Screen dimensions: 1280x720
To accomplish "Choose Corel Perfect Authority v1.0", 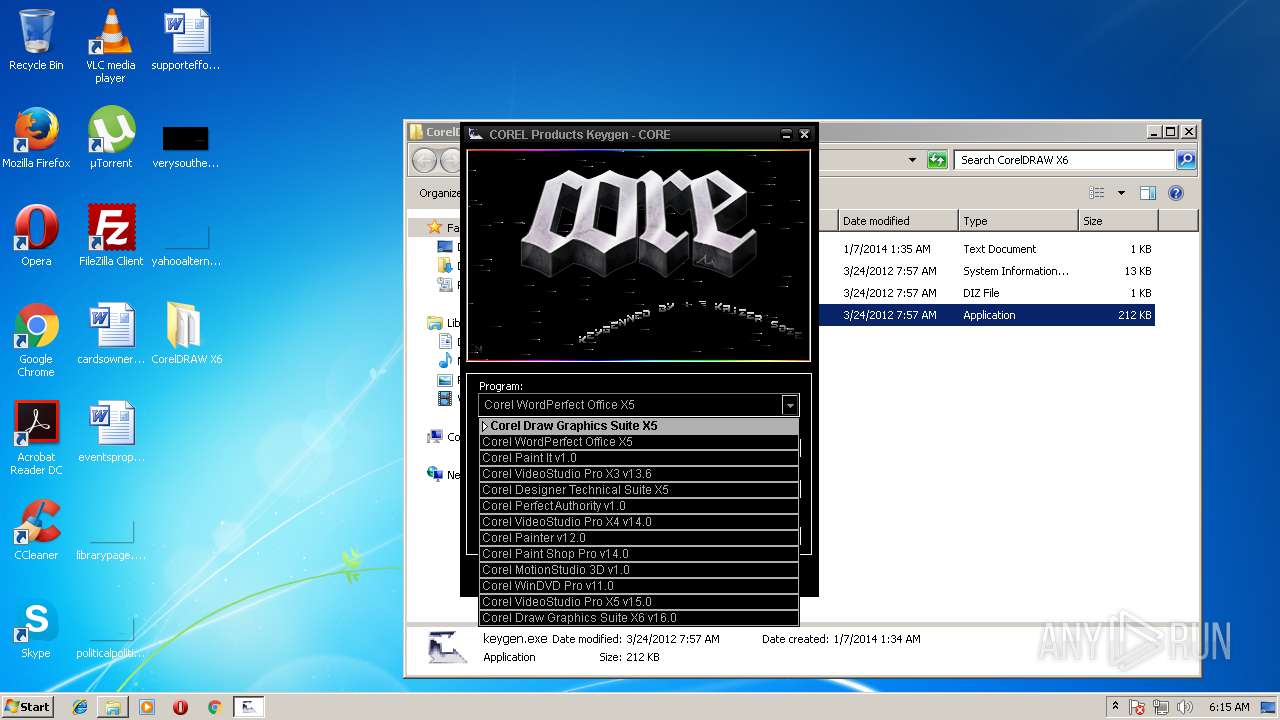I will [639, 506].
